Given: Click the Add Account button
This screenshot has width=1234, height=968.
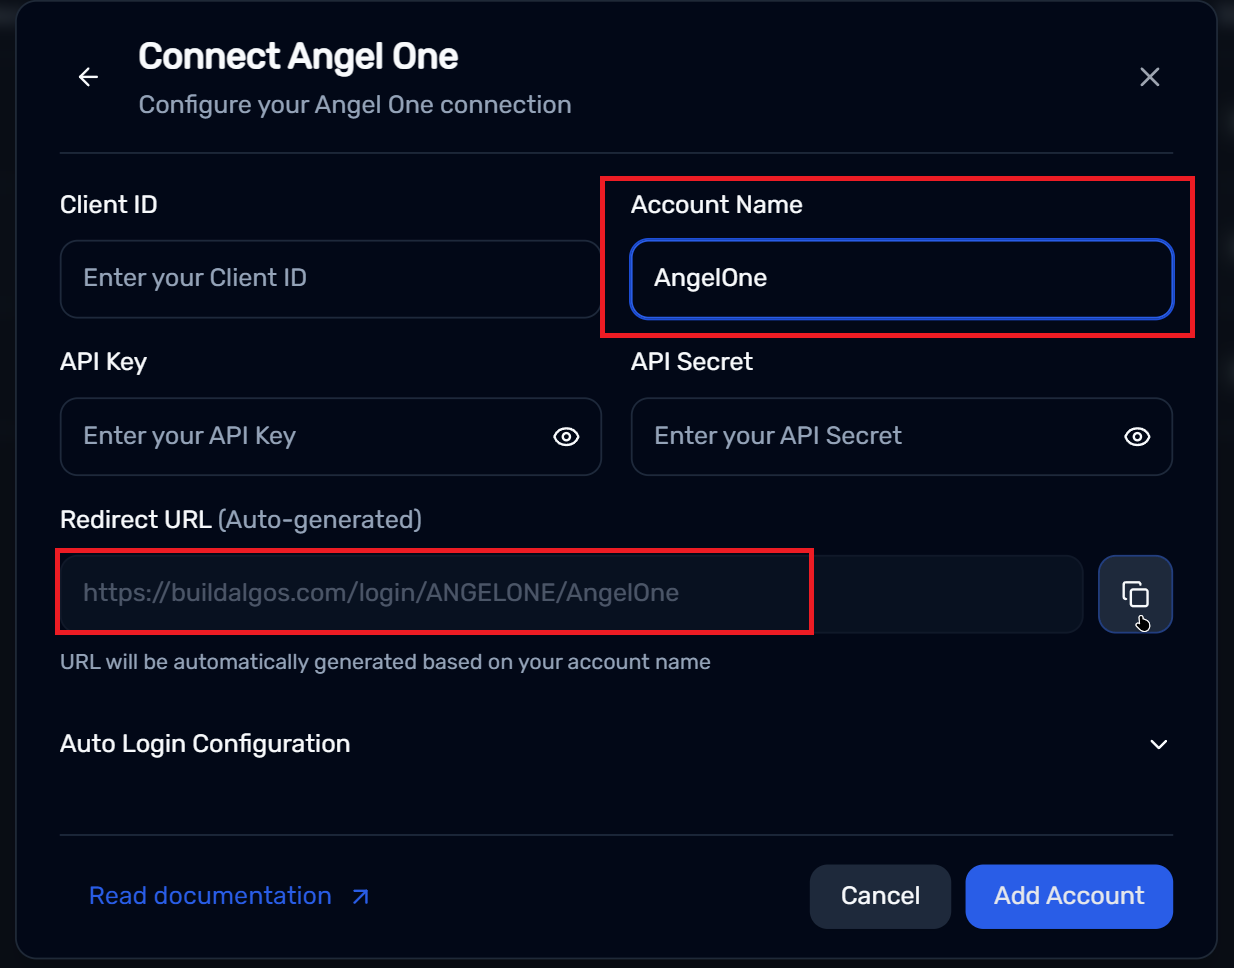Looking at the screenshot, I should click(x=1068, y=896).
